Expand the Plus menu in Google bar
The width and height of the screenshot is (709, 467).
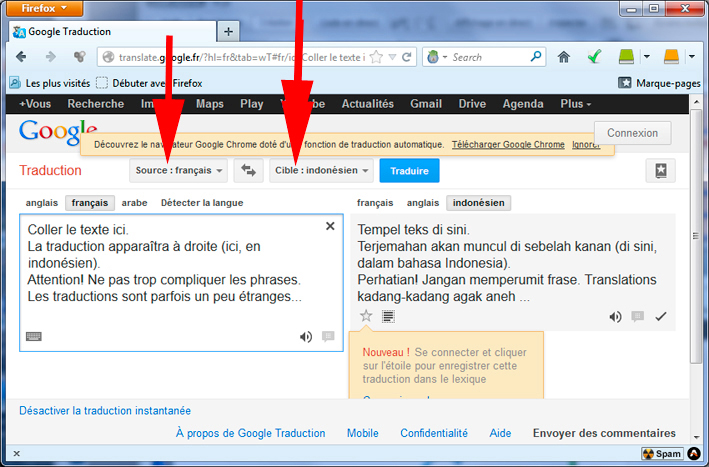tap(576, 104)
